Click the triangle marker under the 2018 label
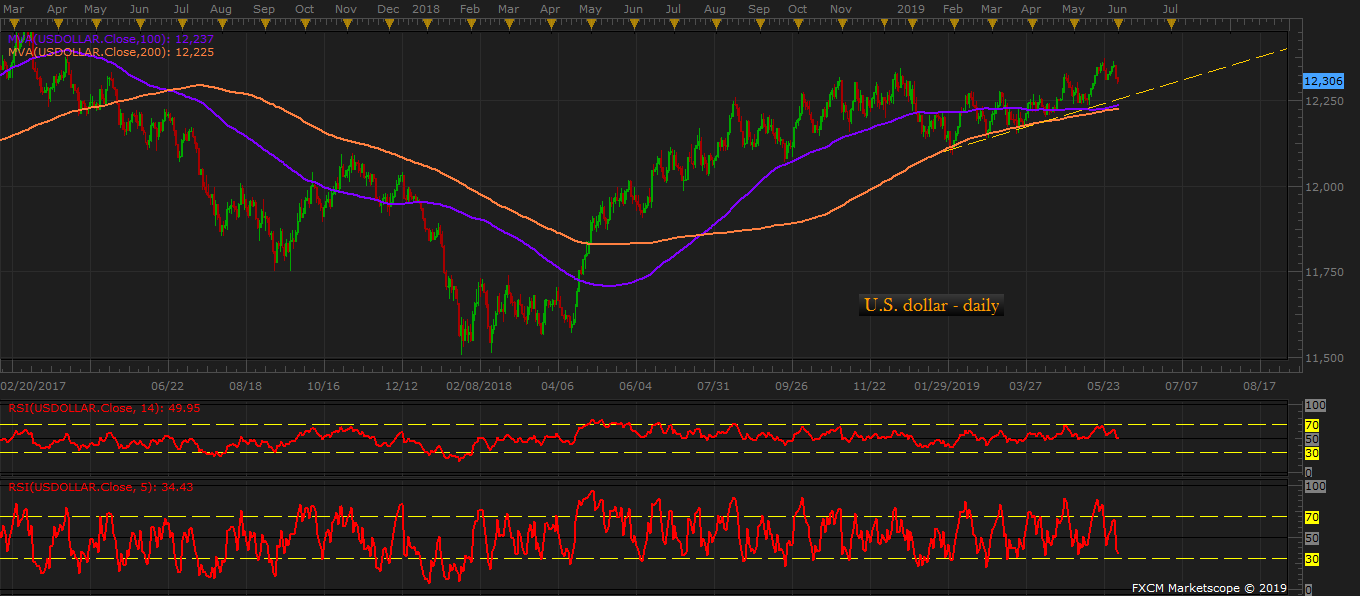The width and height of the screenshot is (1360, 596). [429, 22]
